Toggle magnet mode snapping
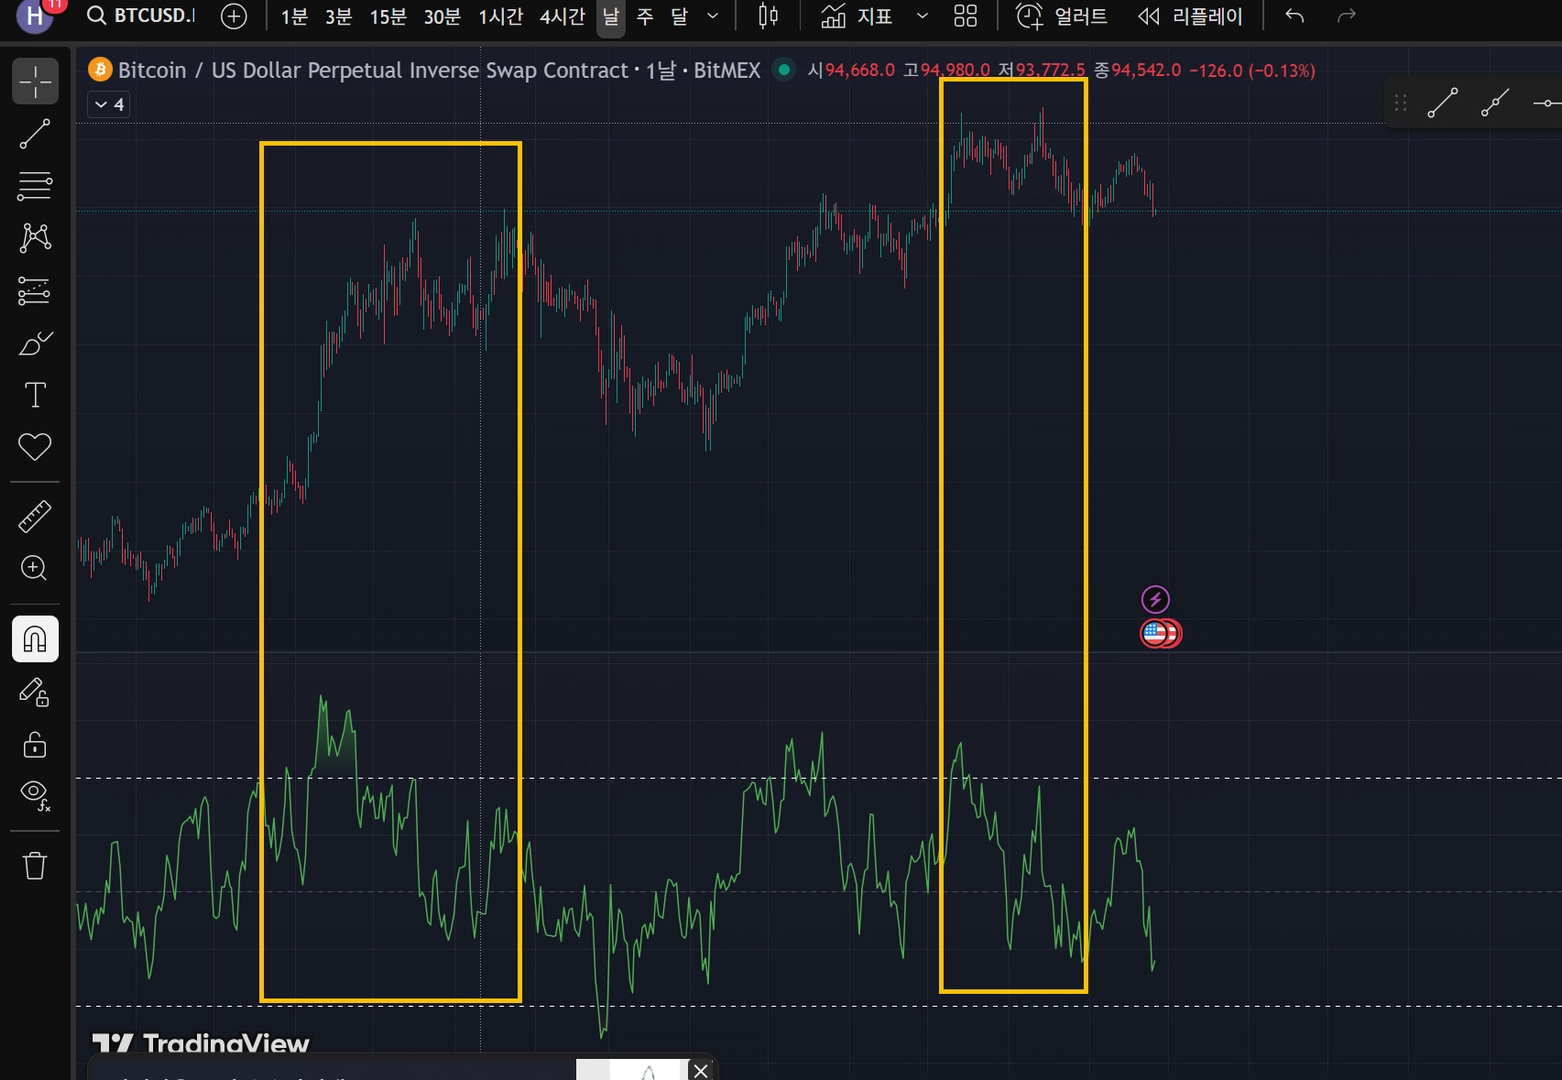 coord(35,639)
